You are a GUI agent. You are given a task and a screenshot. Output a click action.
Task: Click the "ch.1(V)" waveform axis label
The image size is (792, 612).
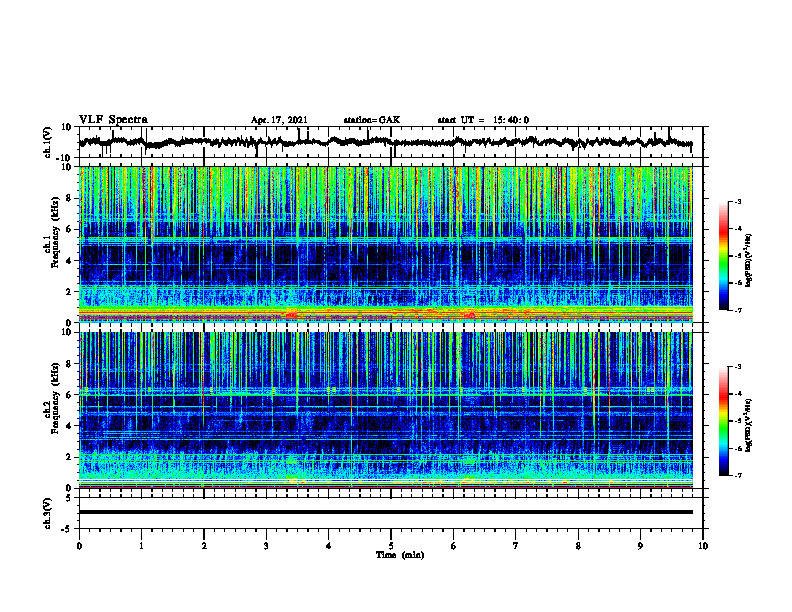coord(48,142)
